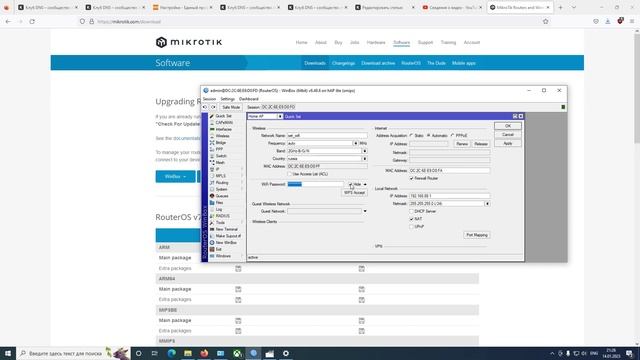Click the Renew button
The height and width of the screenshot is (360, 640).
point(462,144)
